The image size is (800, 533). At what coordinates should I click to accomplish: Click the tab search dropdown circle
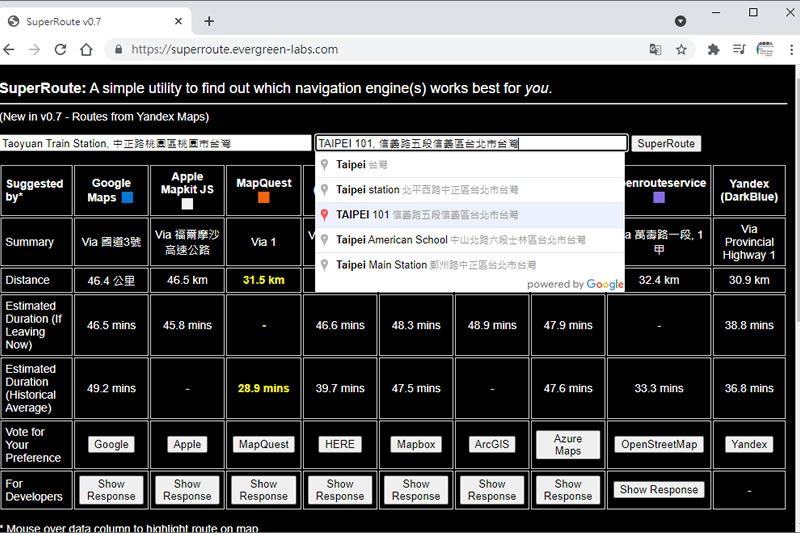click(x=680, y=21)
